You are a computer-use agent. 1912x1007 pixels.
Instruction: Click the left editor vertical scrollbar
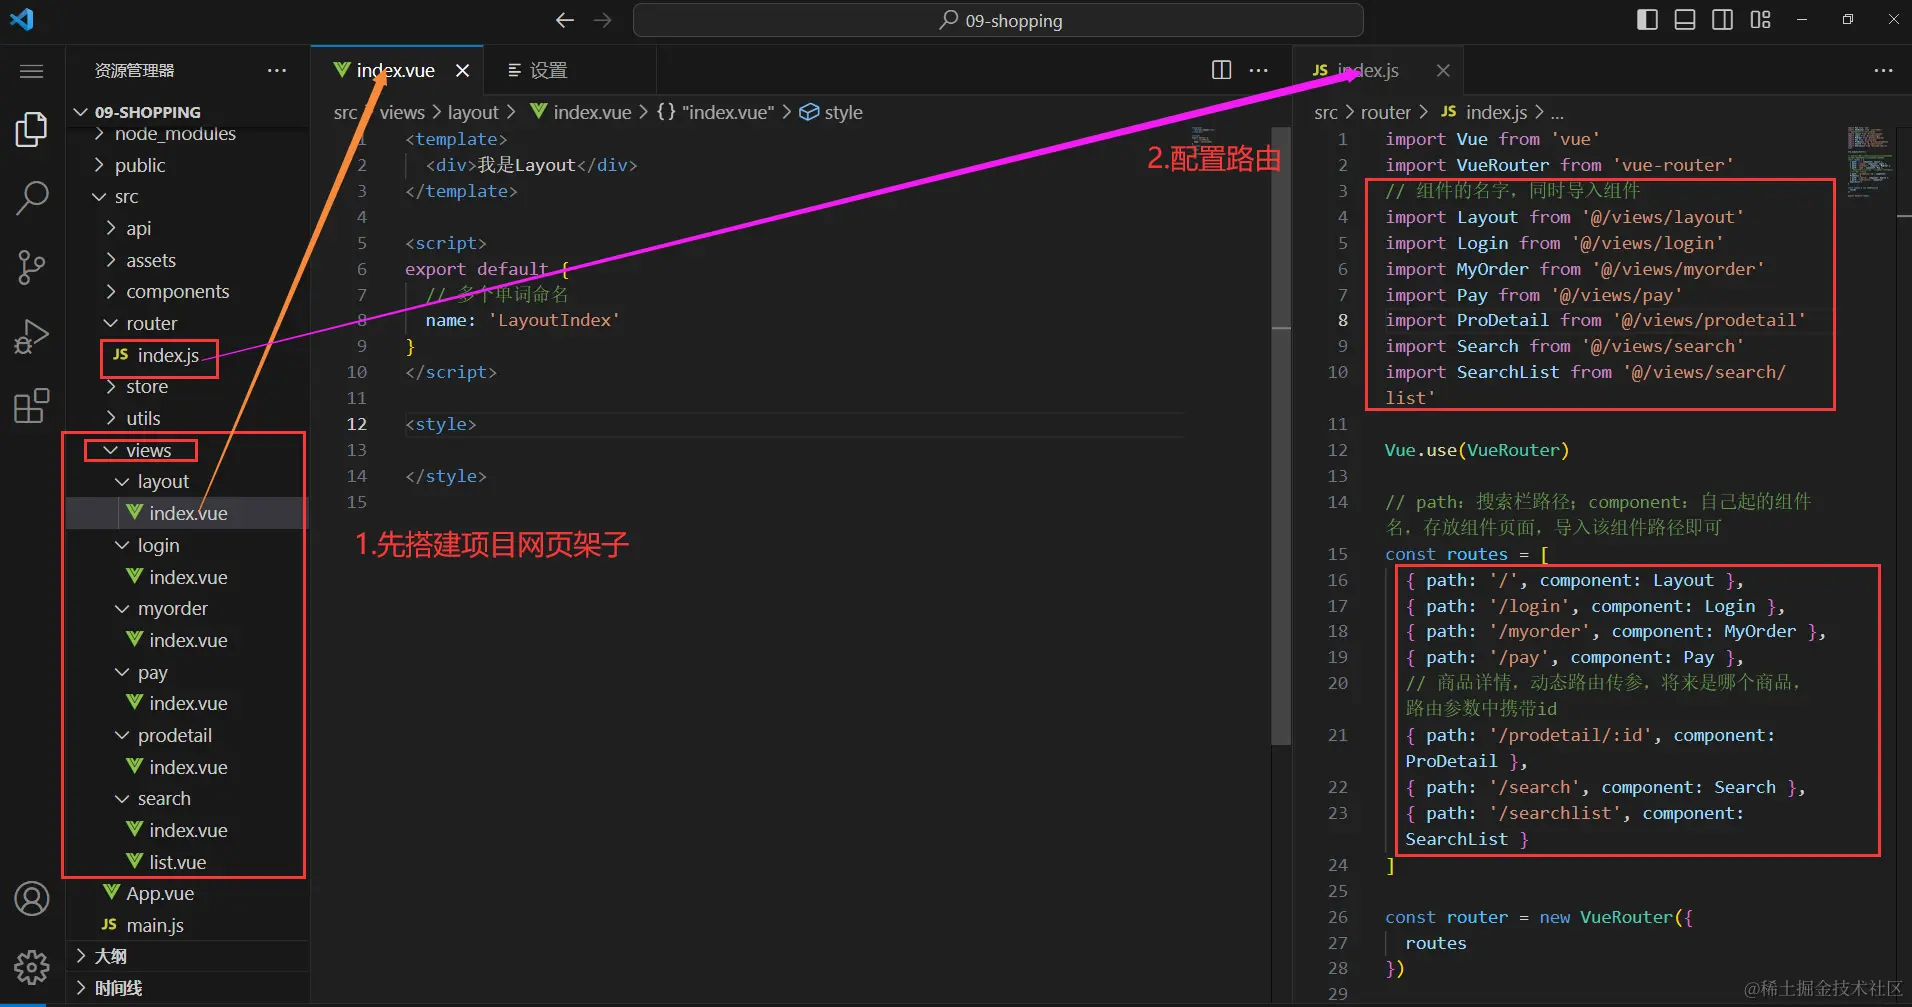[1281, 435]
